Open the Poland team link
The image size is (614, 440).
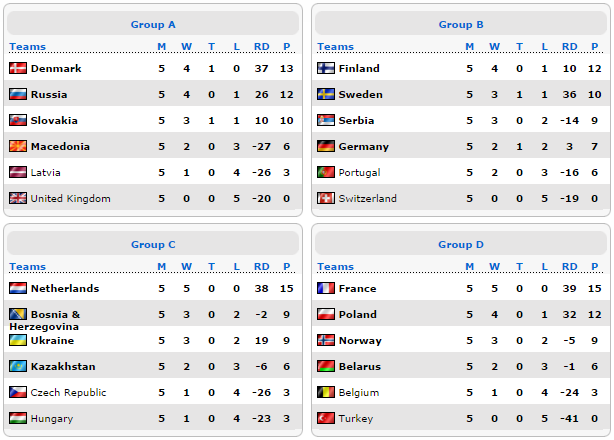[357, 314]
